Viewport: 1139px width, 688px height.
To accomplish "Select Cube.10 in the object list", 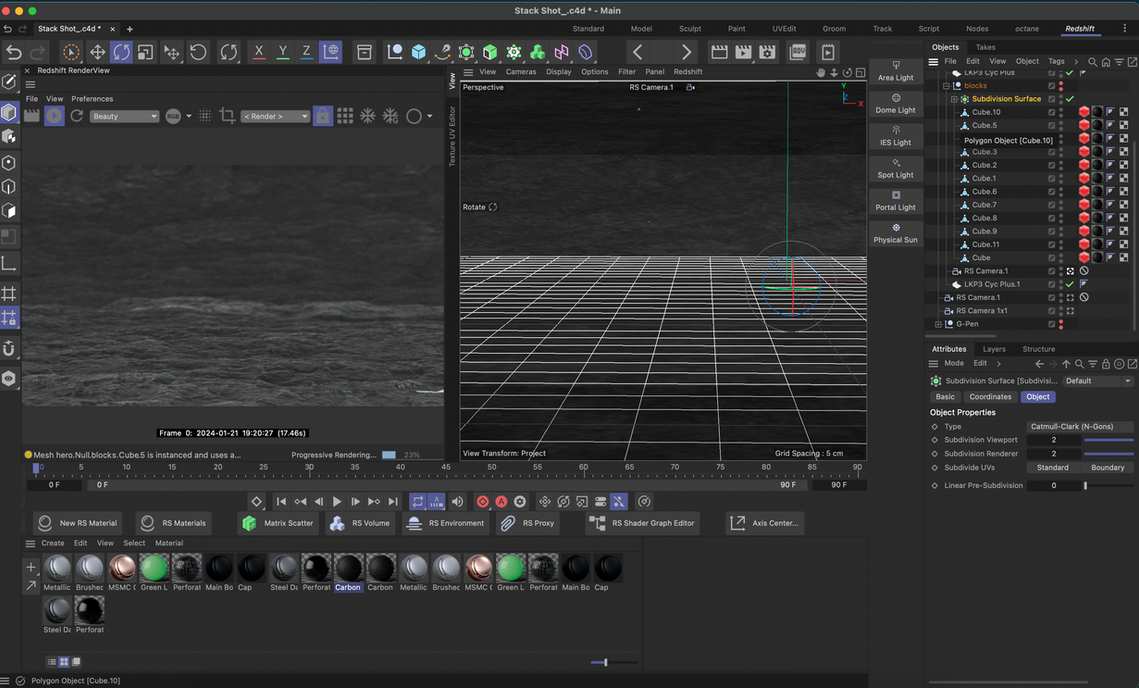I will [986, 113].
